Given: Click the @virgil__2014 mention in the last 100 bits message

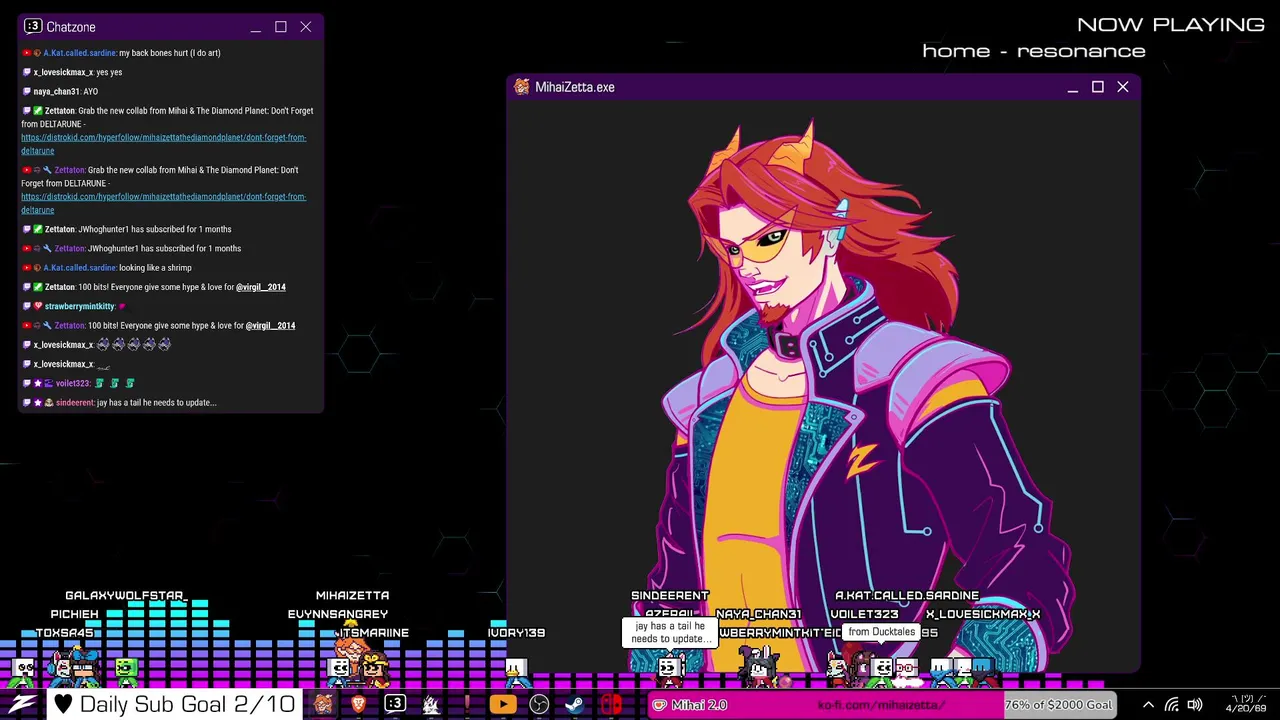Looking at the screenshot, I should [270, 326].
